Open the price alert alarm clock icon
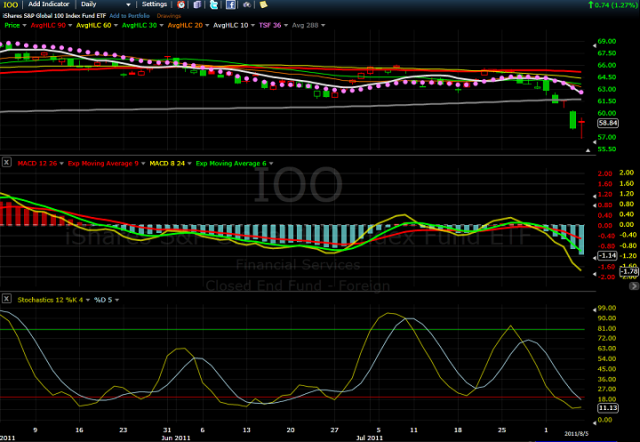Image resolution: width=640 pixels, height=442 pixels. point(181,4)
